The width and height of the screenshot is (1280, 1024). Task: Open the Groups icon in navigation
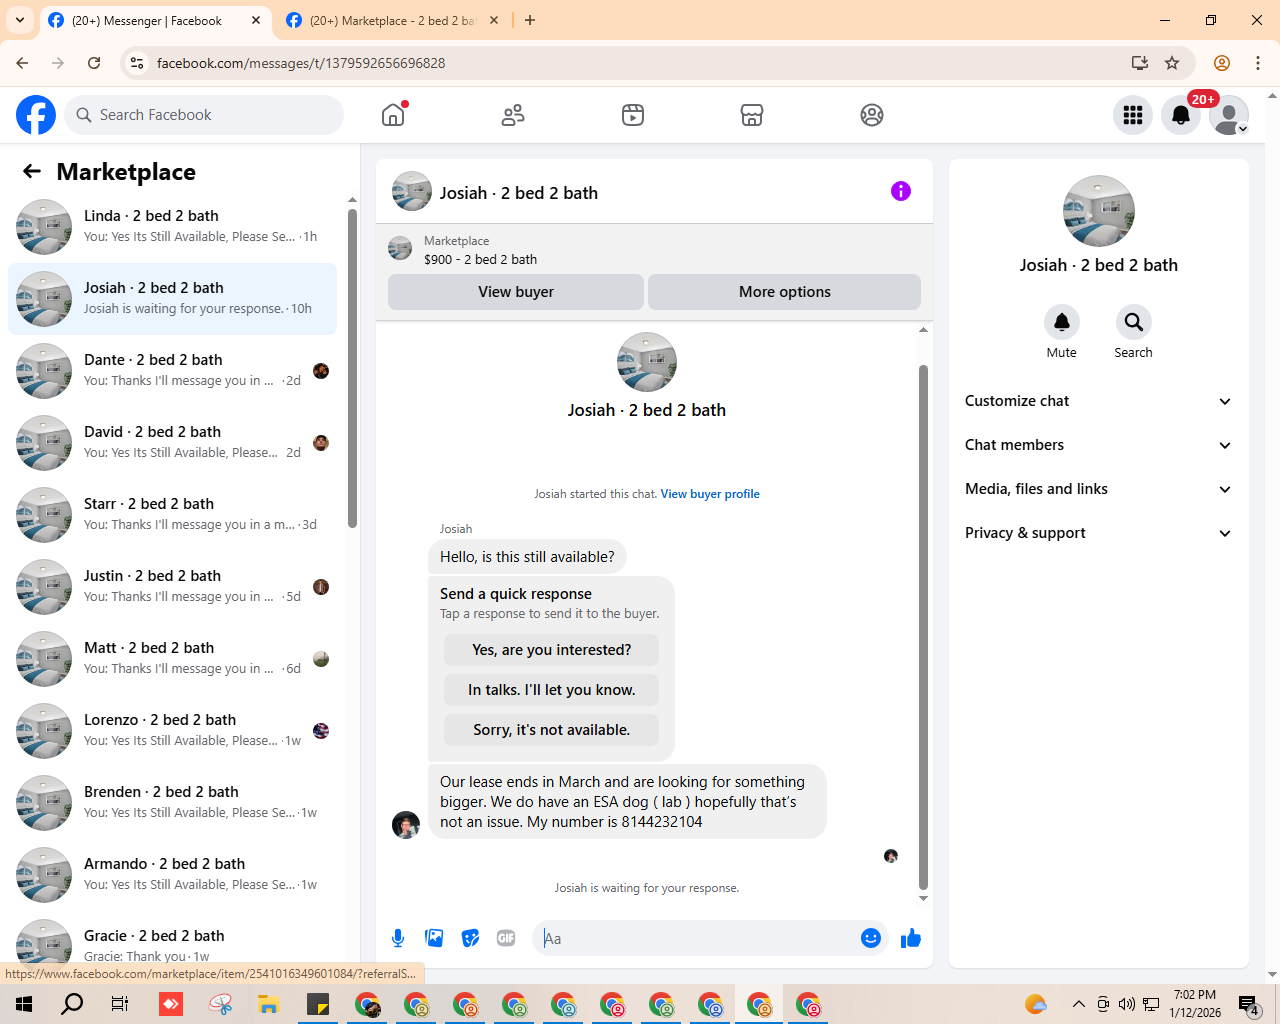tap(872, 115)
